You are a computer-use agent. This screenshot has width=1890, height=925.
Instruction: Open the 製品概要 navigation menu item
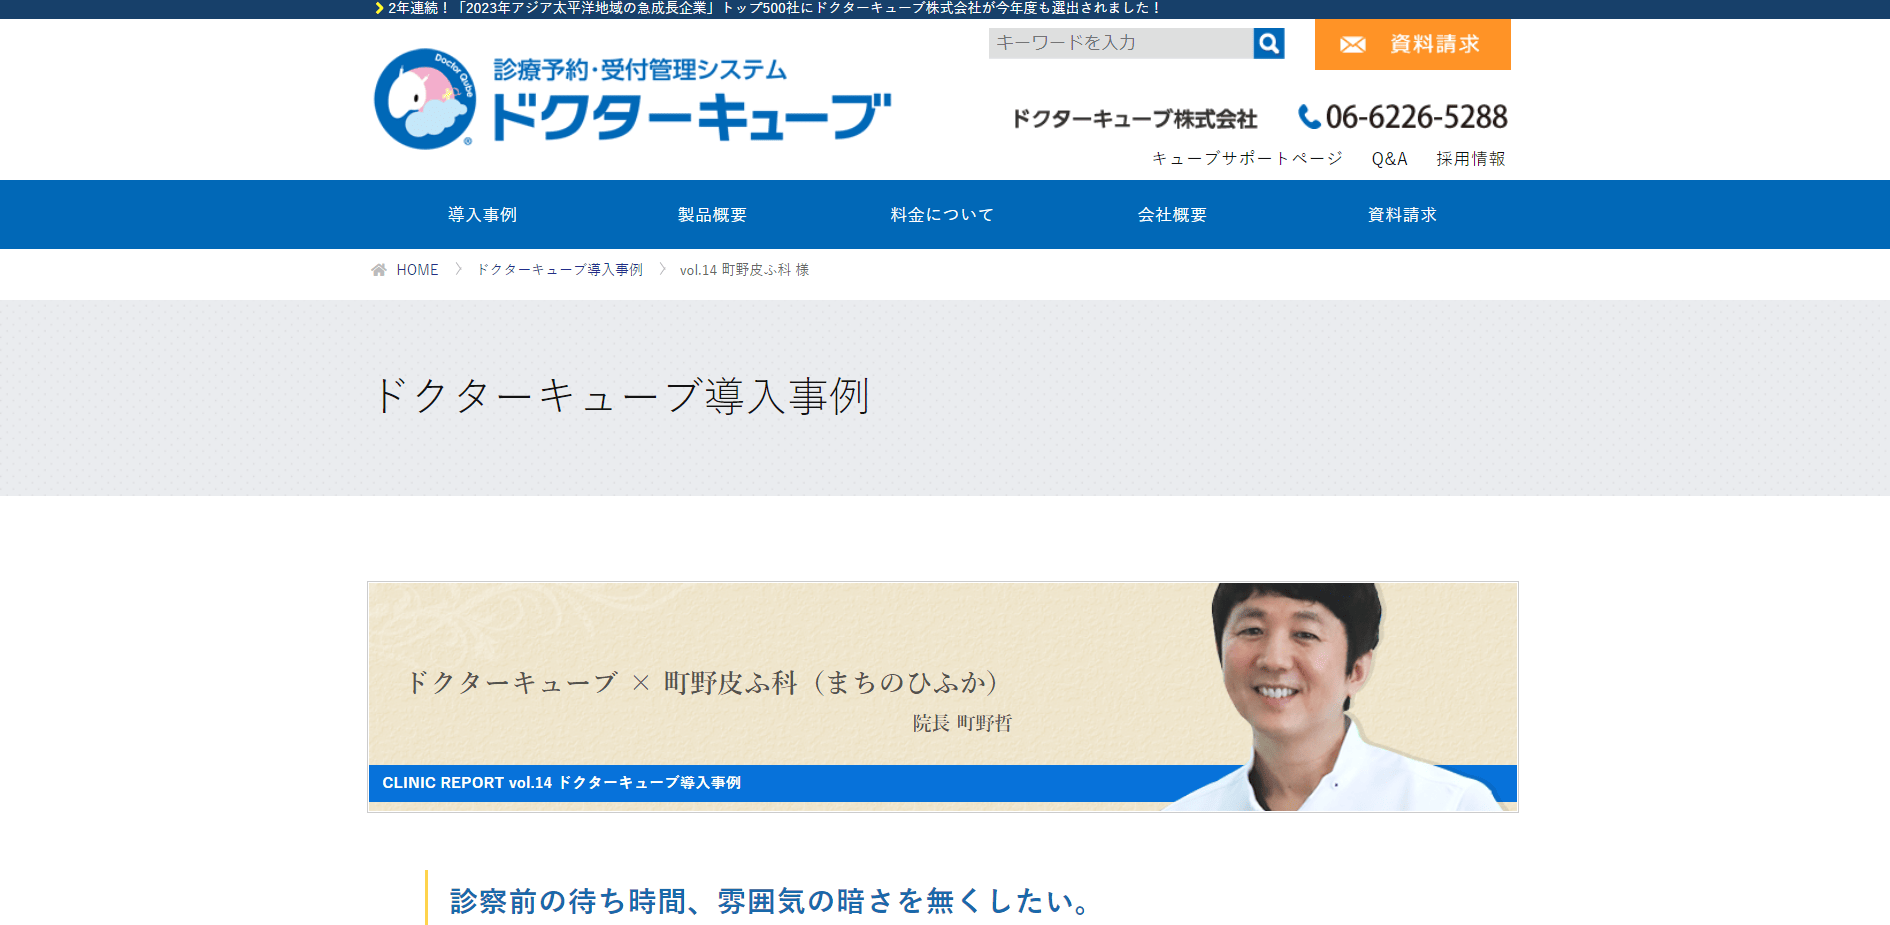pos(712,215)
